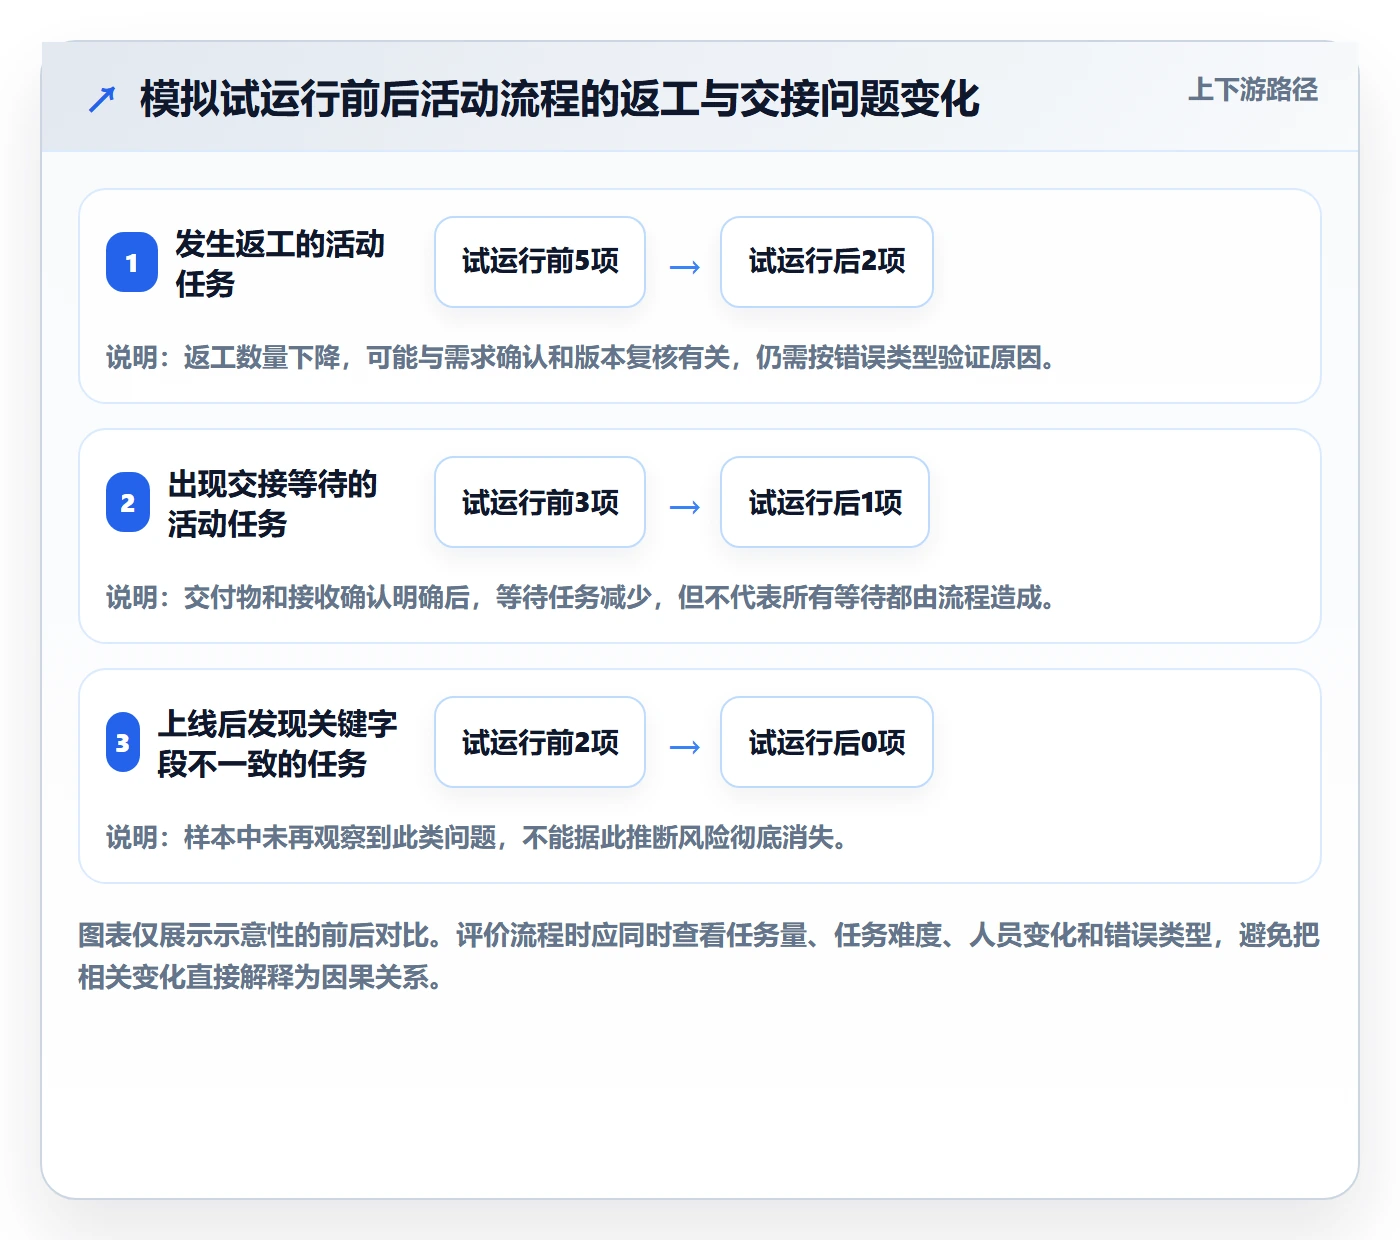
Task: Click the 试运行后1项 box
Action: pyautogui.click(x=825, y=502)
